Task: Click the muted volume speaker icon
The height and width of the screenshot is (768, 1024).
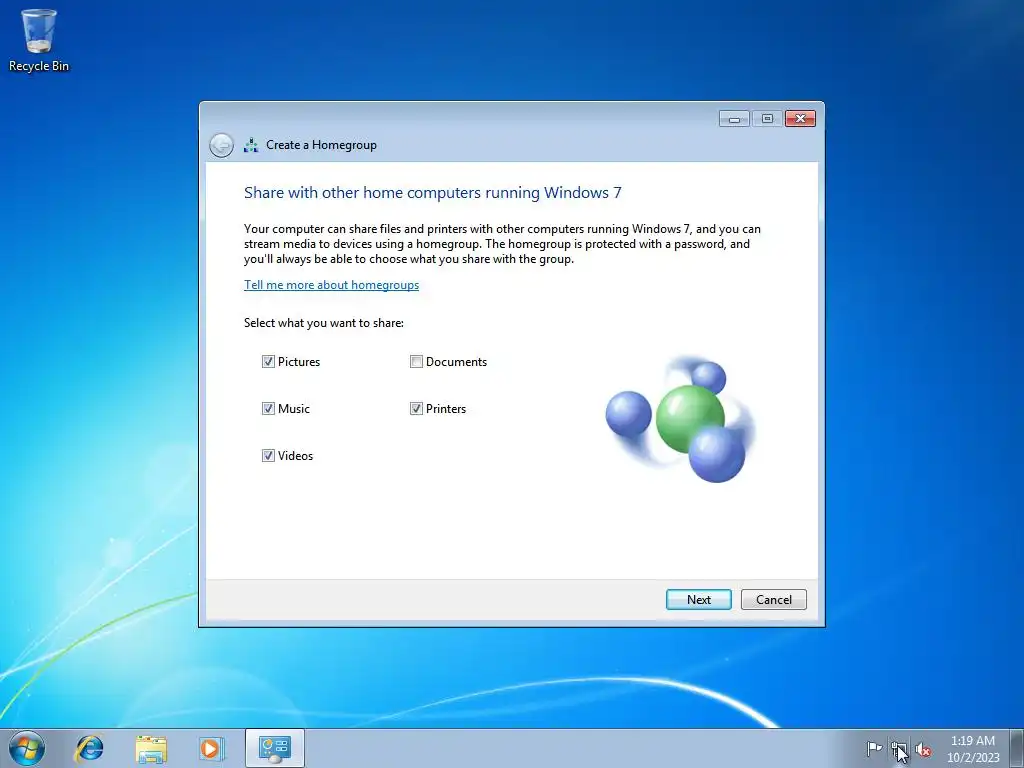Action: coord(923,748)
